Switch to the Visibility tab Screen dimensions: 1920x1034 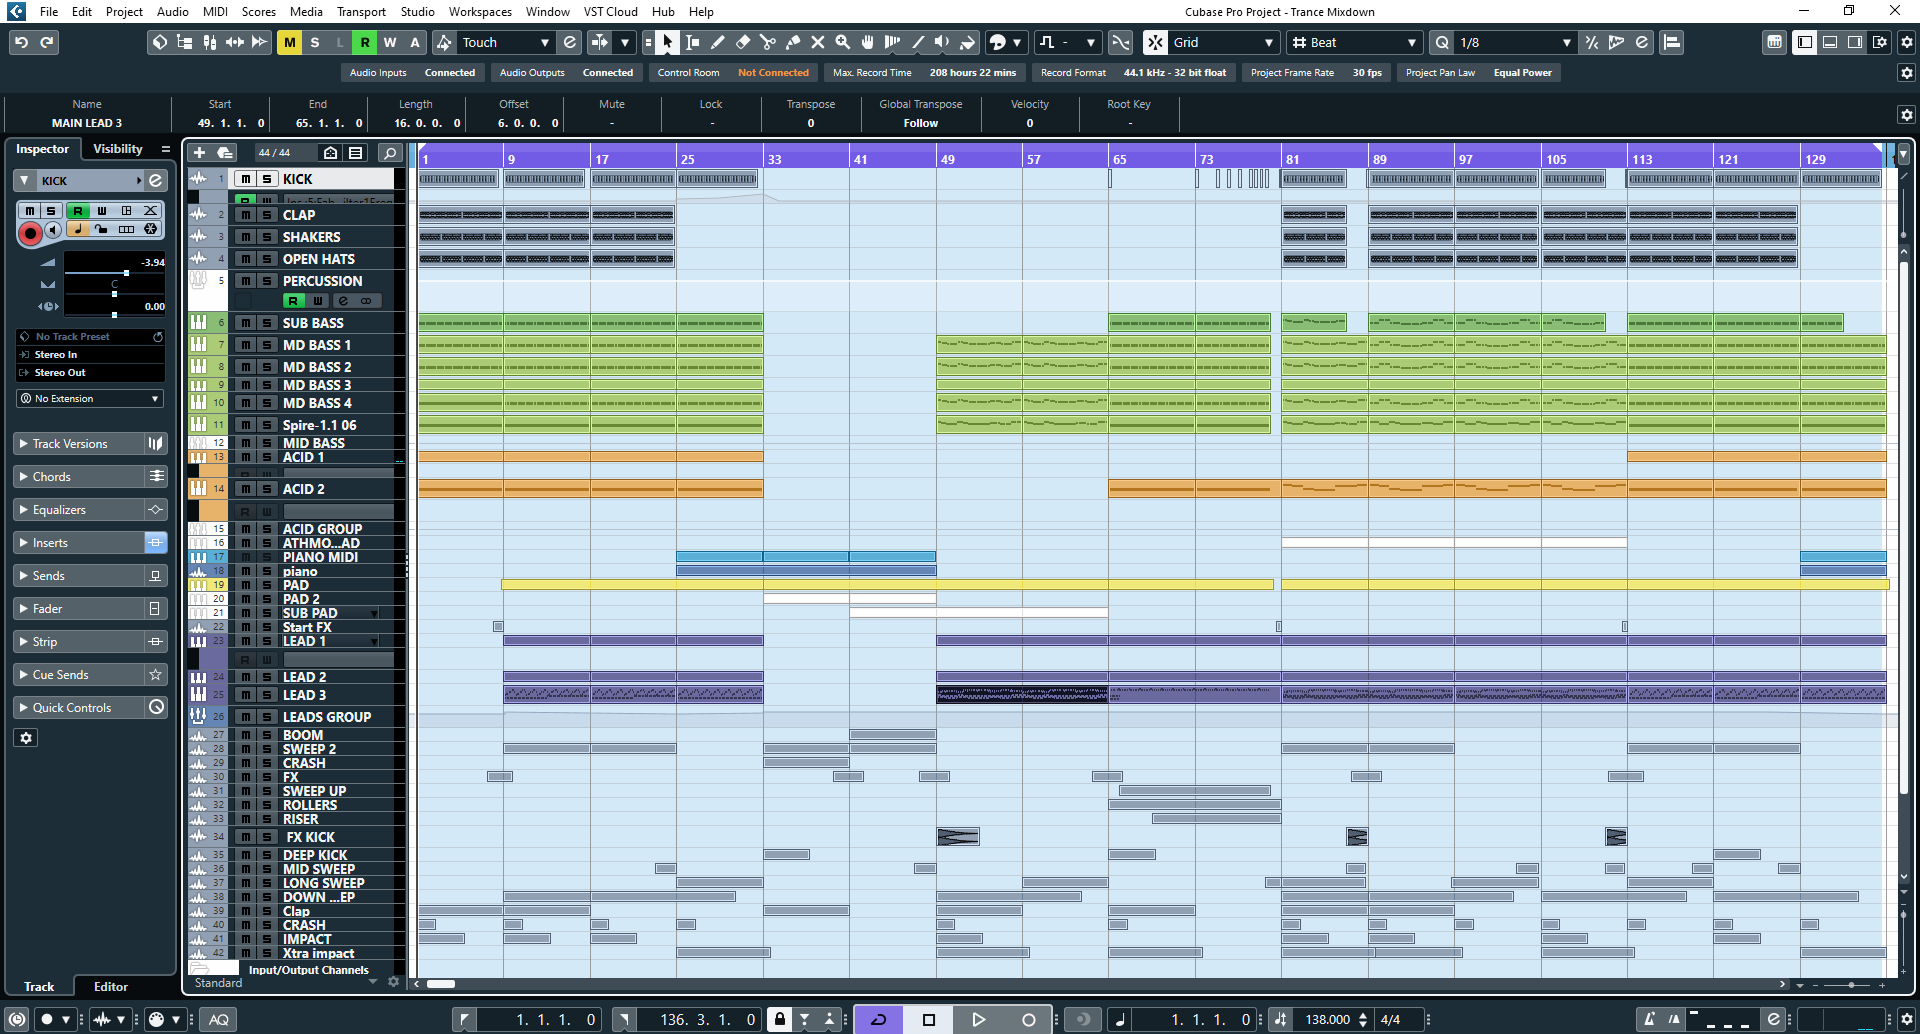(118, 149)
